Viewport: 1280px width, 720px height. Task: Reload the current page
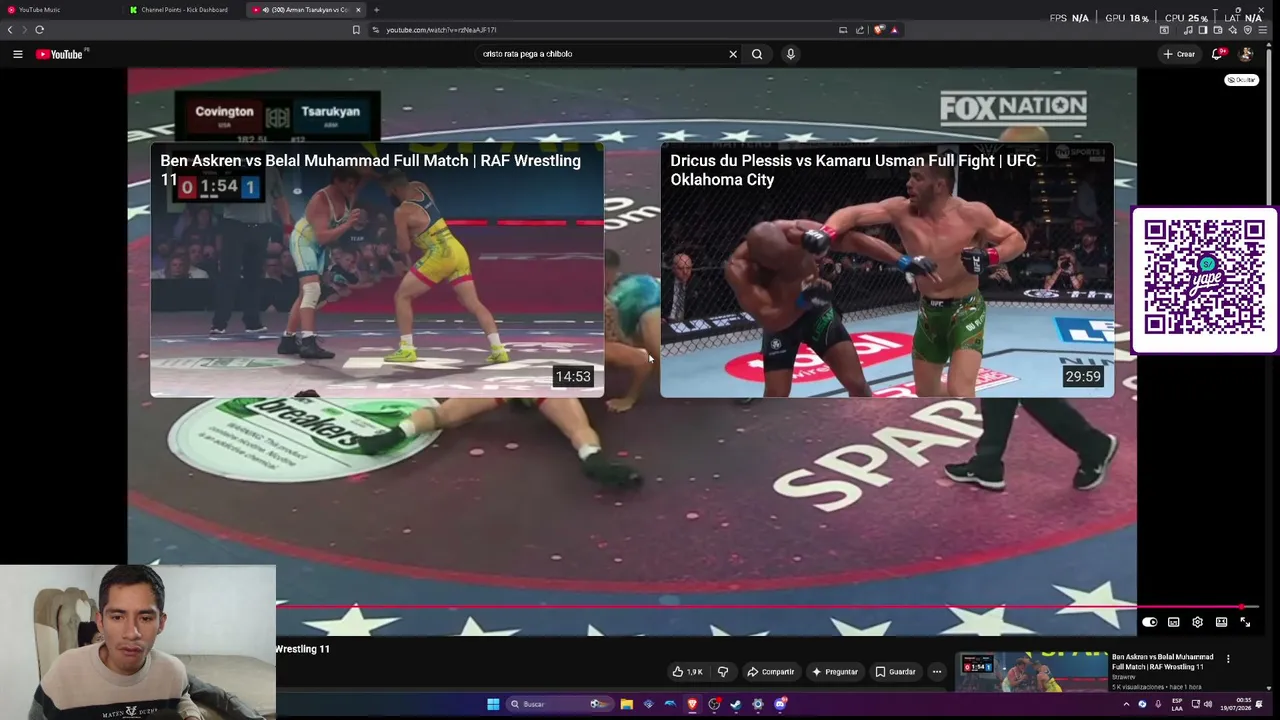[x=40, y=30]
